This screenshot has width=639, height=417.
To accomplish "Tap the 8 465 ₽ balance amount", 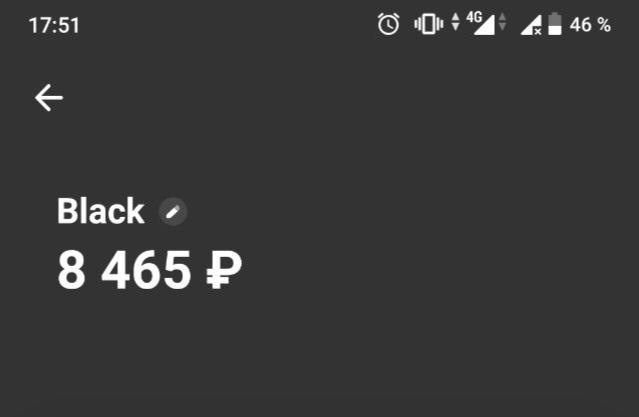I will 150,269.
